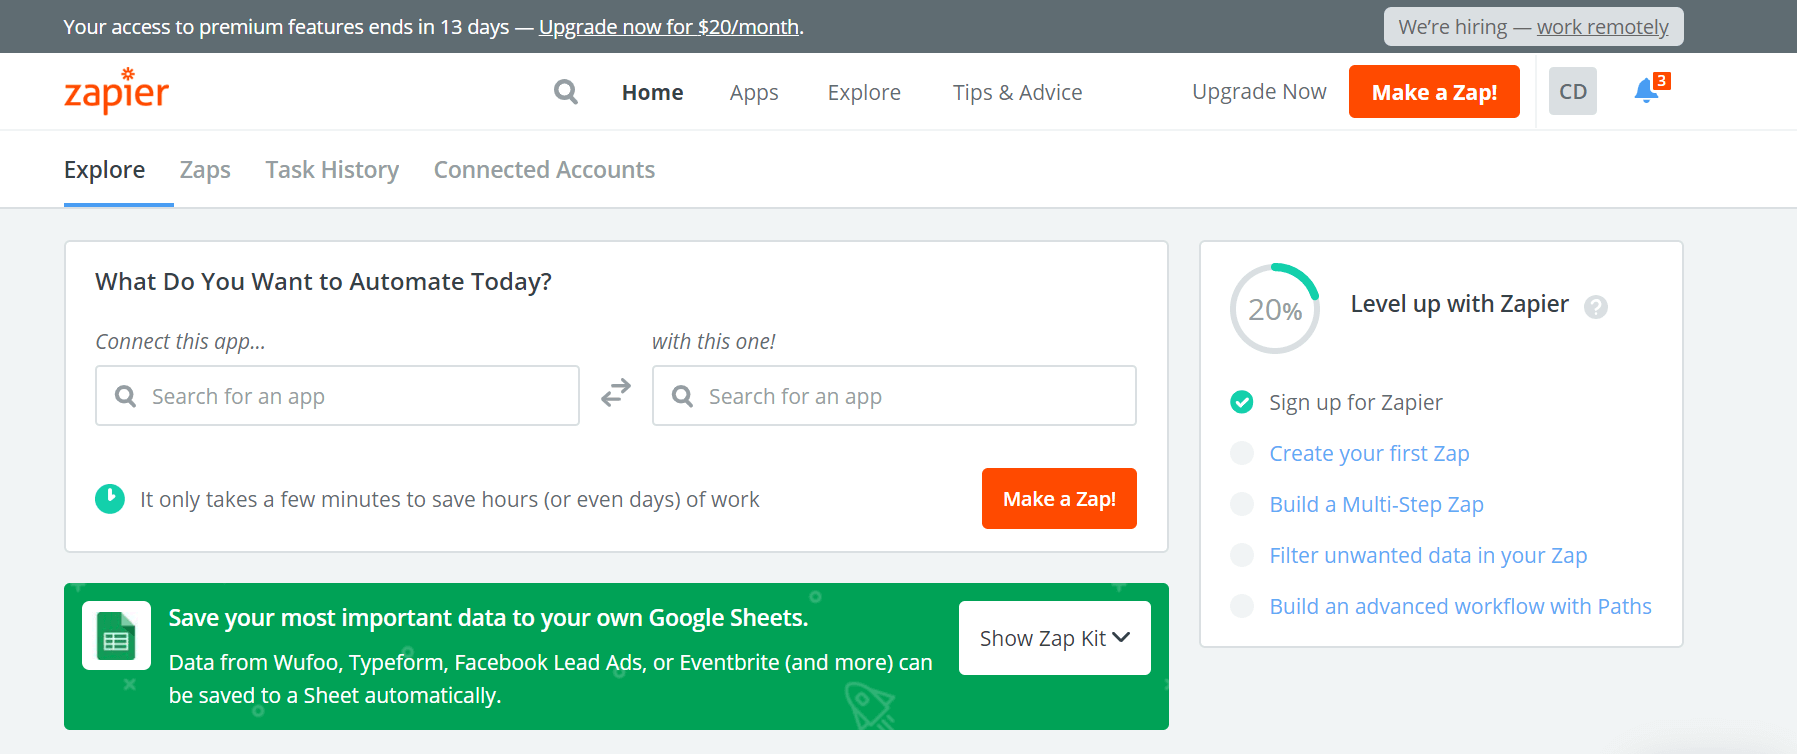Image resolution: width=1797 pixels, height=754 pixels.
Task: Switch to the Task History tab
Action: (332, 170)
